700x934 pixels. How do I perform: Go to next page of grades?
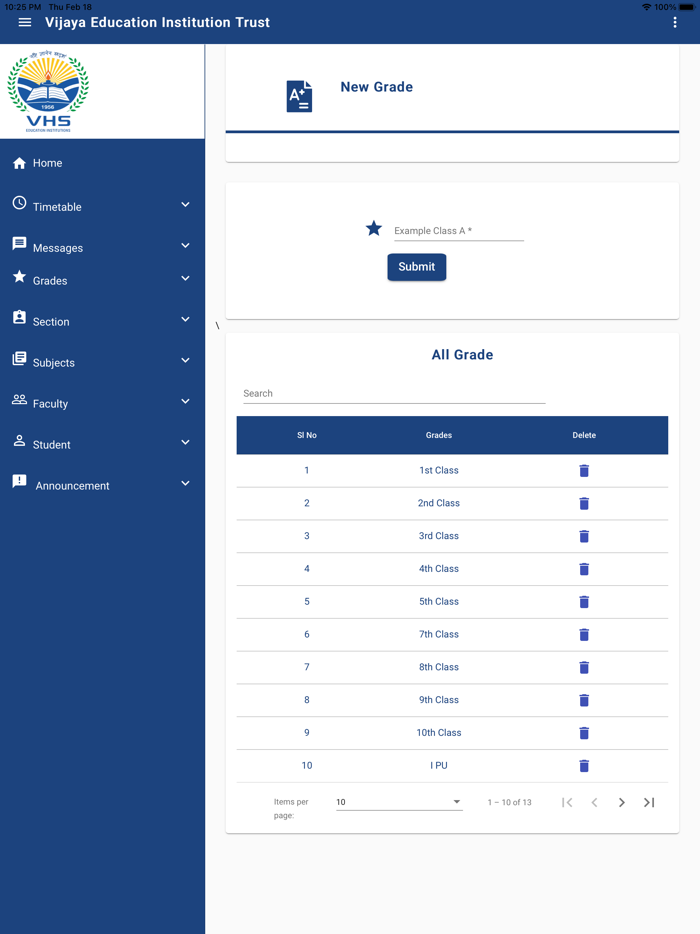621,802
